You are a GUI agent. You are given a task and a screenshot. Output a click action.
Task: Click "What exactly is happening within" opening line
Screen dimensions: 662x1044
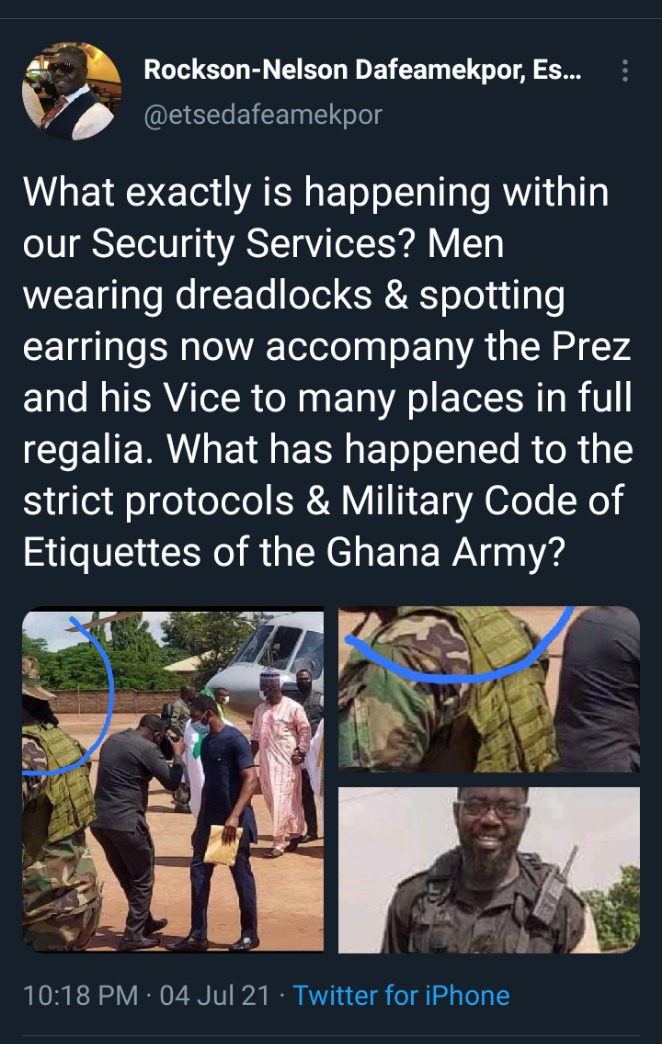[x=316, y=193]
